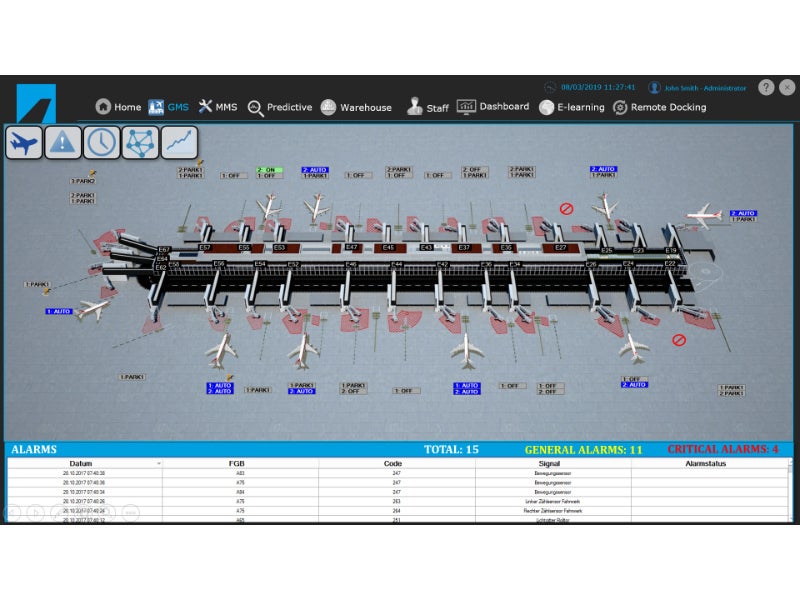Go to the Remote Docking section

659,107
